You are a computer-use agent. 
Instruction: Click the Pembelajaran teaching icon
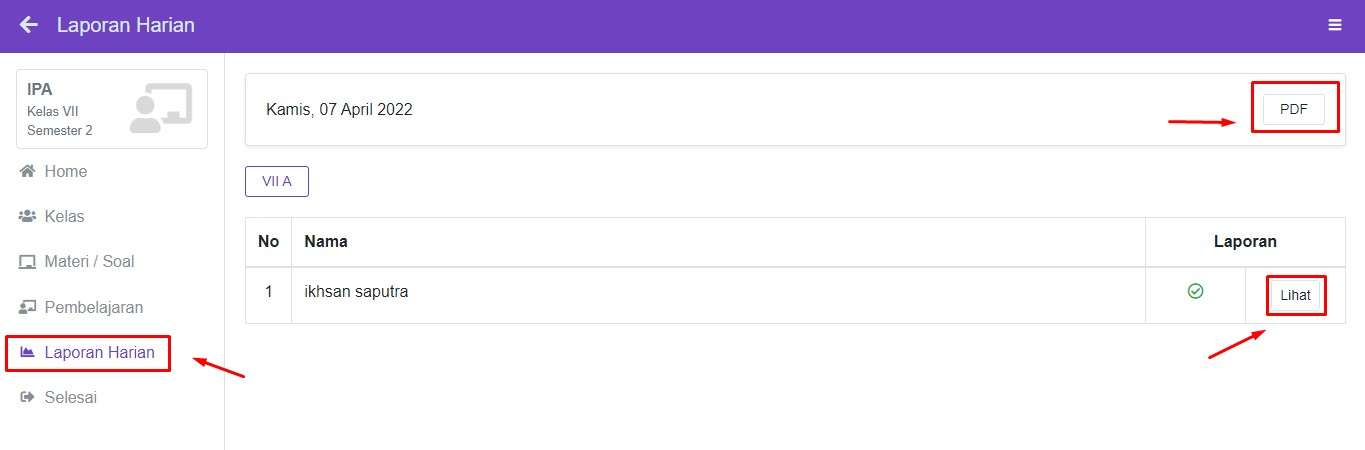pos(28,308)
